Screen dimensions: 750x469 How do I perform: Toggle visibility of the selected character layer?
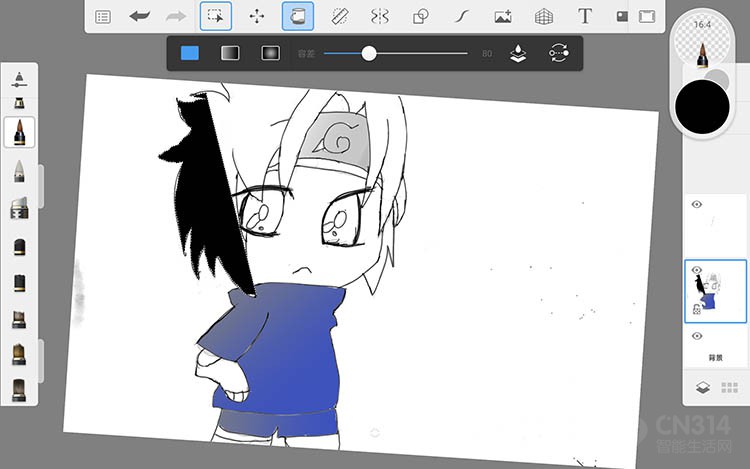tap(697, 270)
